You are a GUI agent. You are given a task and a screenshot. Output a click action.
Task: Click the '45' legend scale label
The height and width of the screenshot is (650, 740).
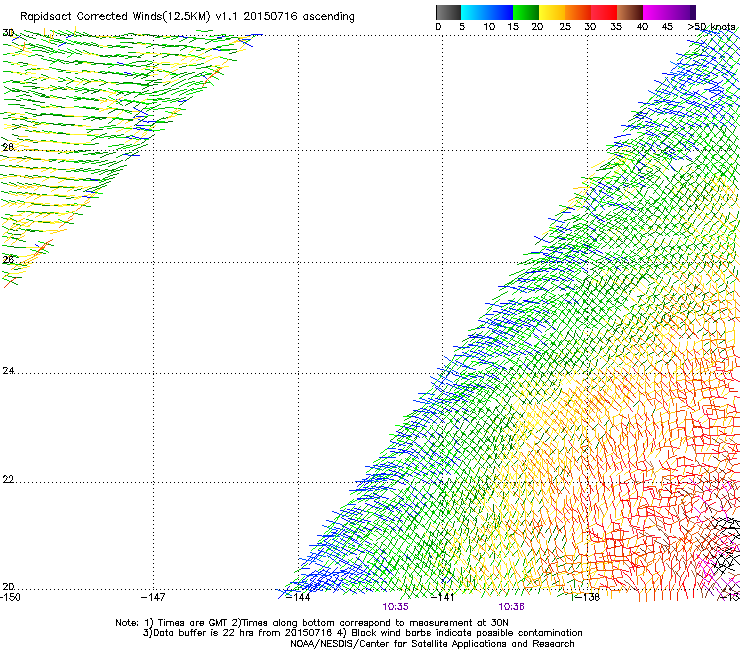pyautogui.click(x=667, y=27)
